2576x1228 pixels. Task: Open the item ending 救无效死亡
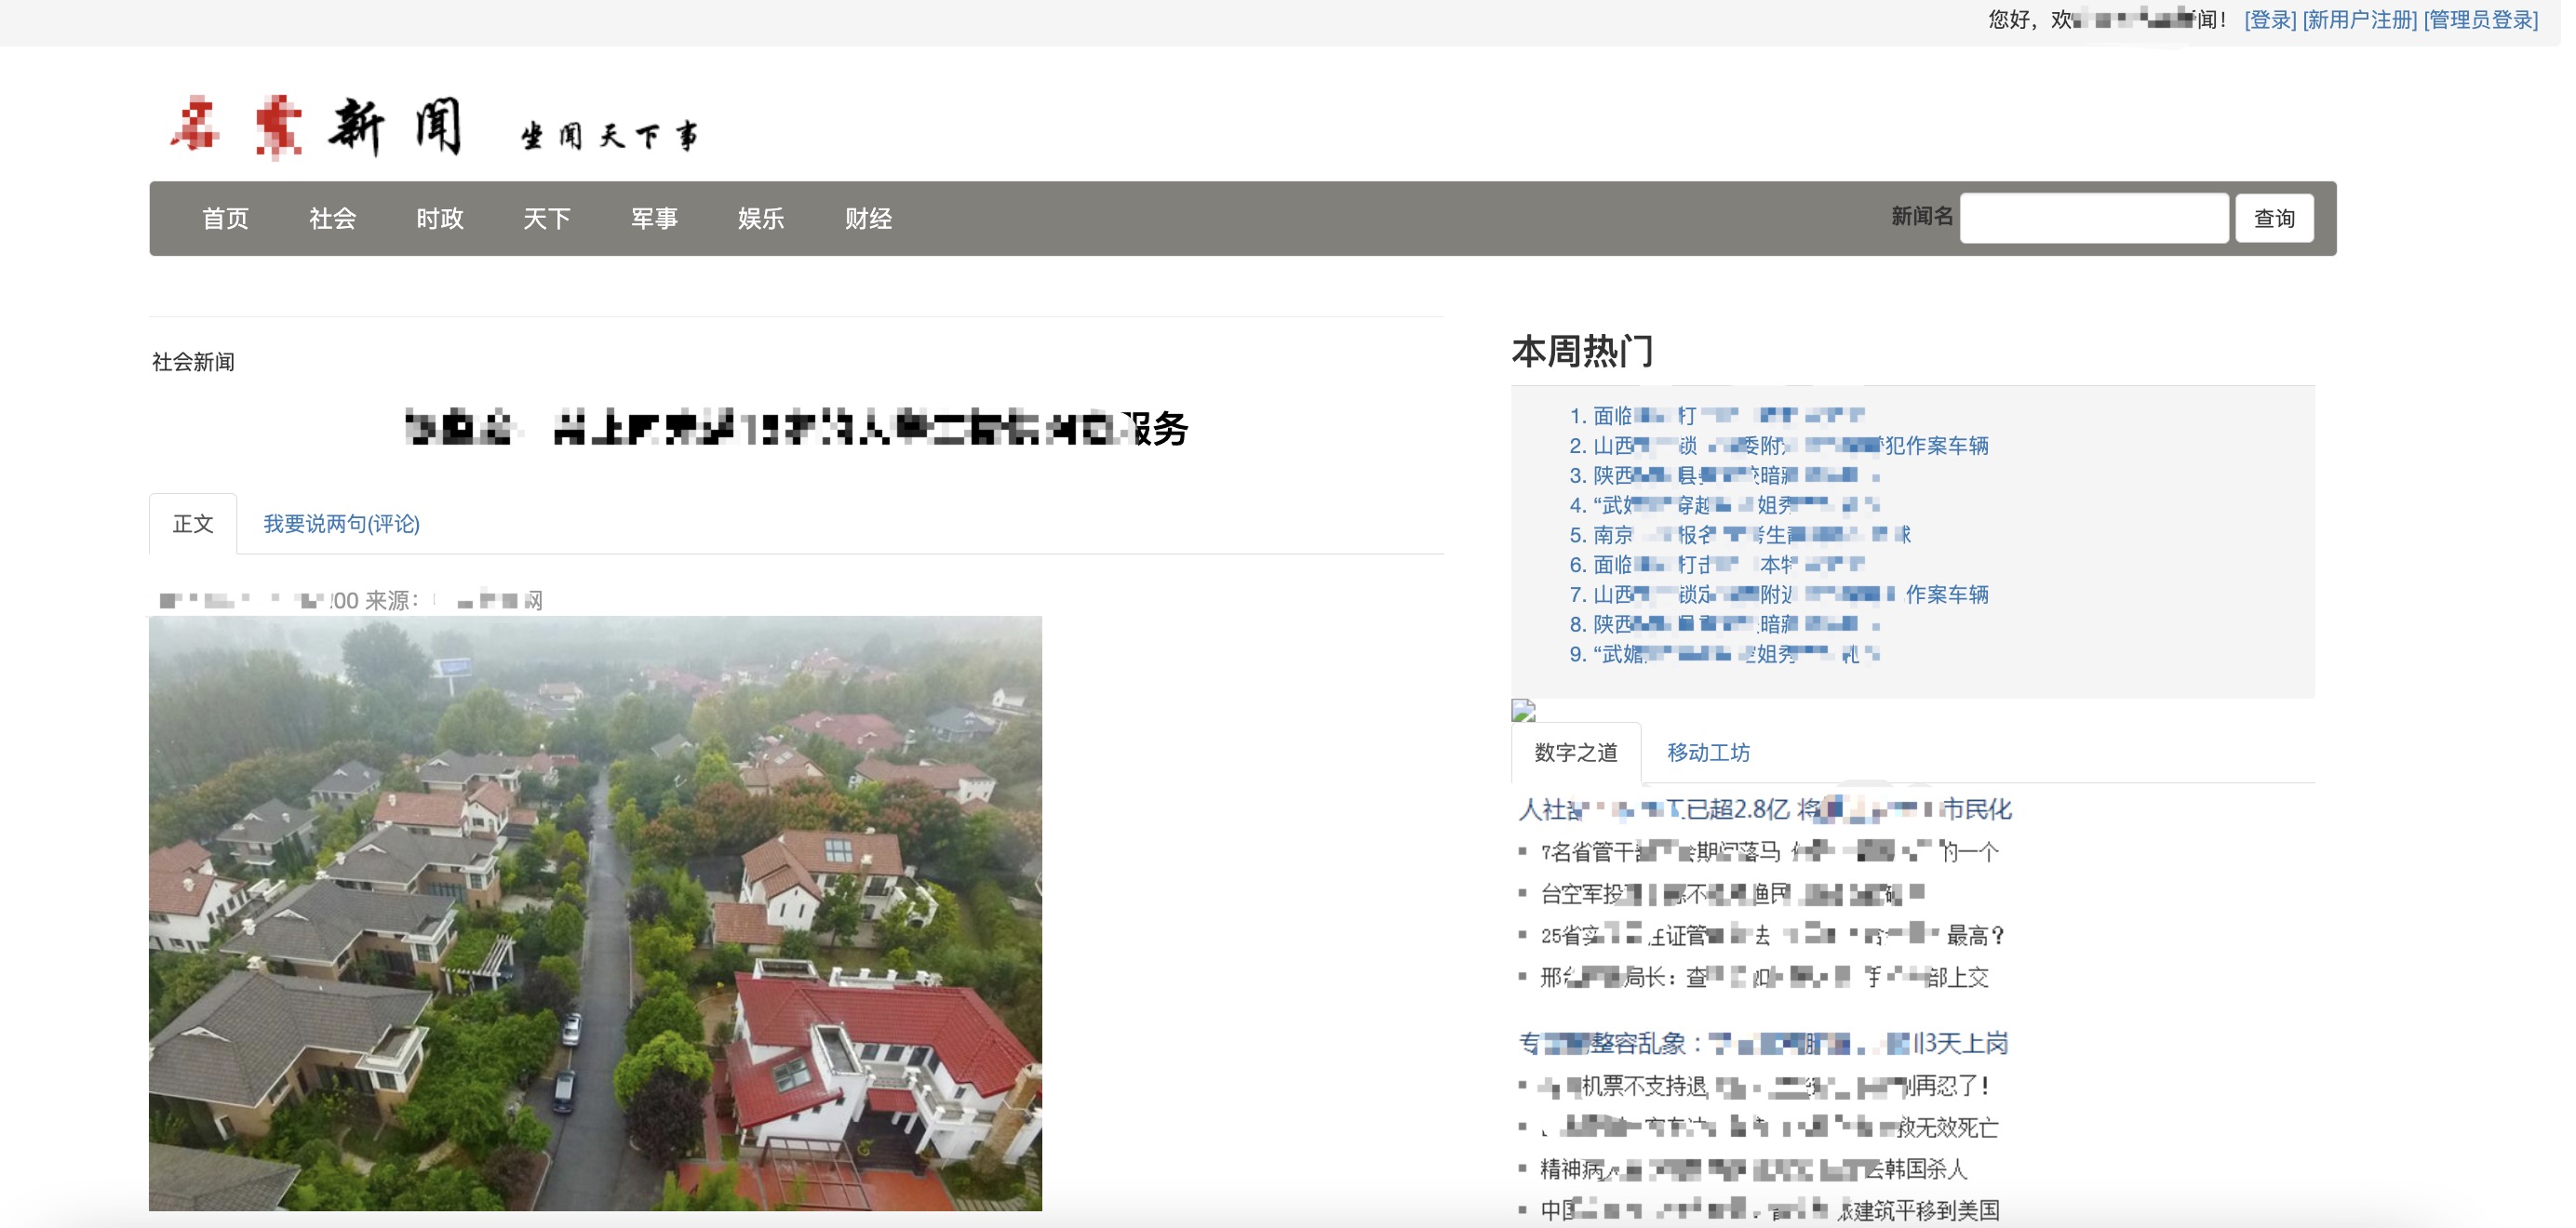click(x=1770, y=1129)
